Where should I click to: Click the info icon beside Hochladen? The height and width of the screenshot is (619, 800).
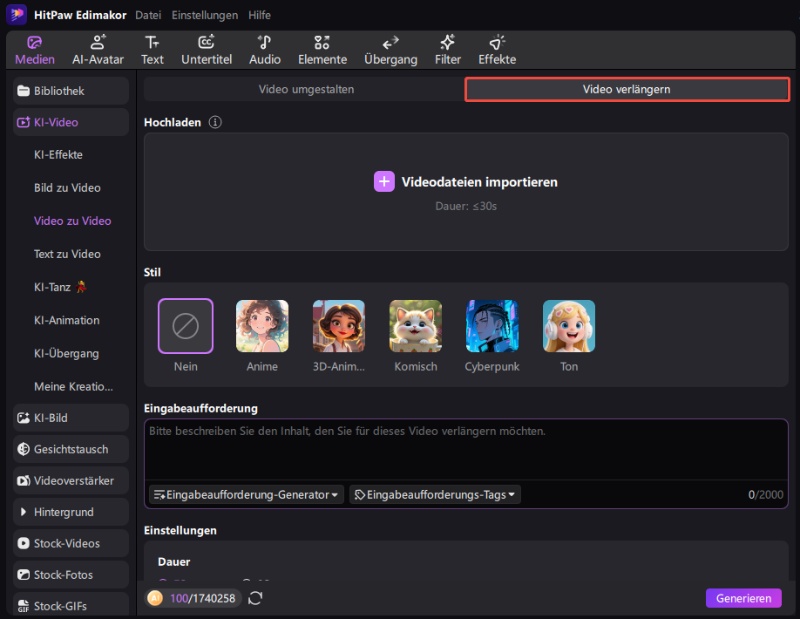tap(215, 122)
